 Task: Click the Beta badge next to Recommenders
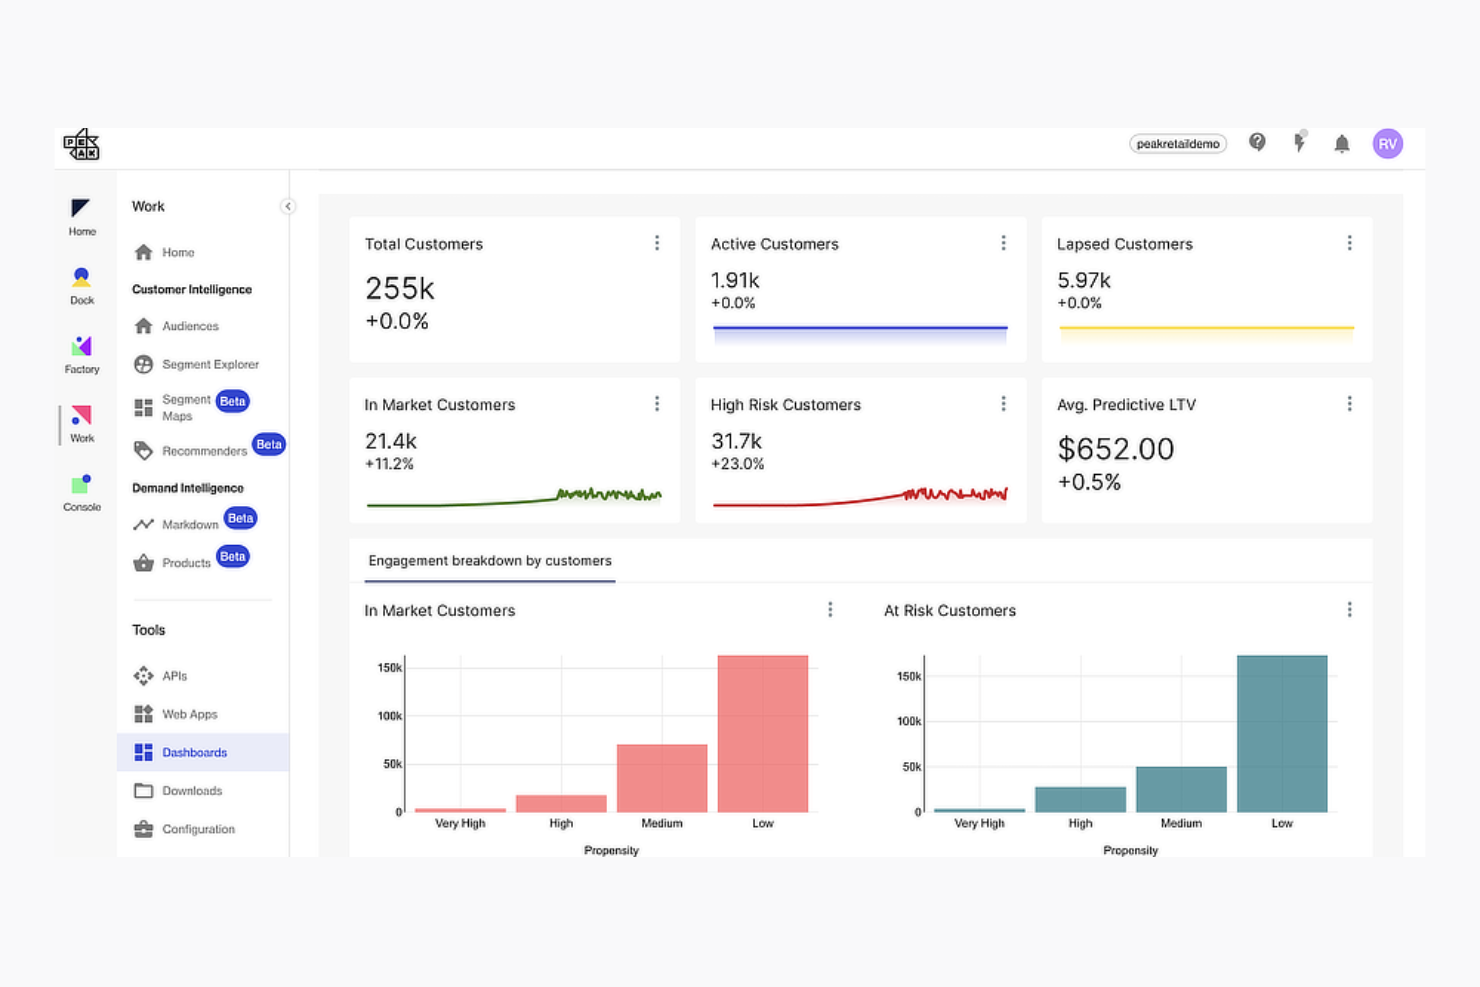point(269,444)
